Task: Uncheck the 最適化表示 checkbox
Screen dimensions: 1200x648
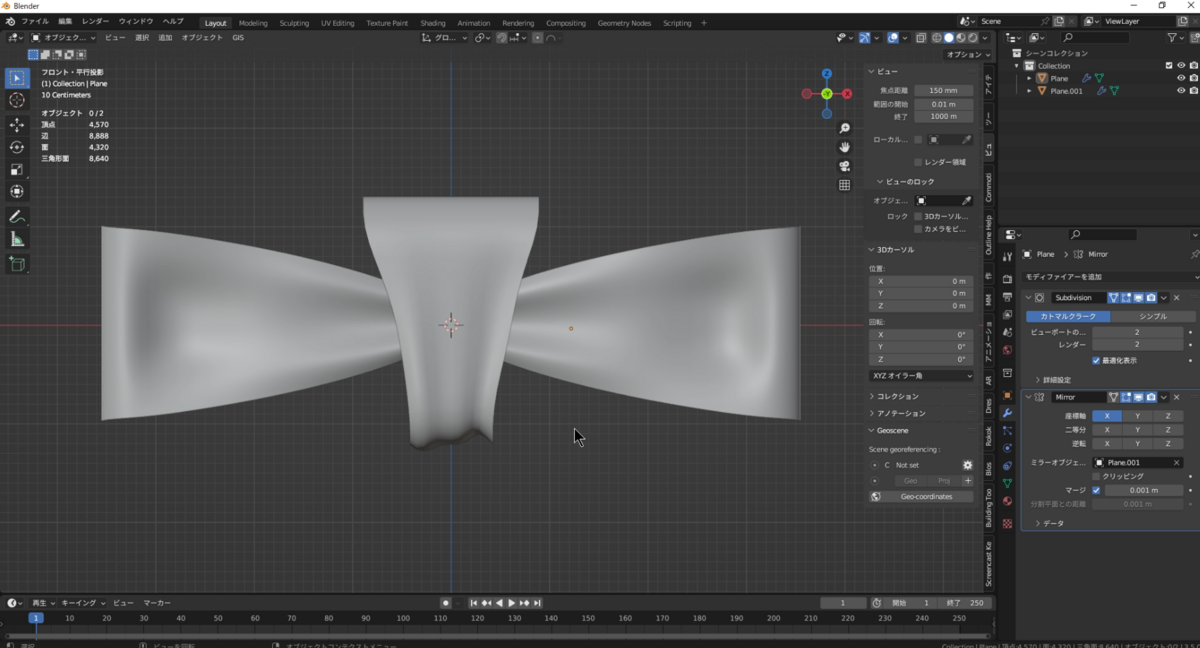Action: (1096, 360)
